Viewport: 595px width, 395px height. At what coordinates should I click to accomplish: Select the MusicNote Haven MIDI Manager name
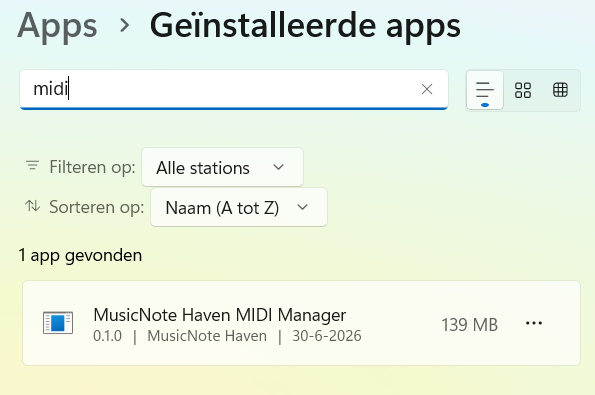tap(220, 315)
